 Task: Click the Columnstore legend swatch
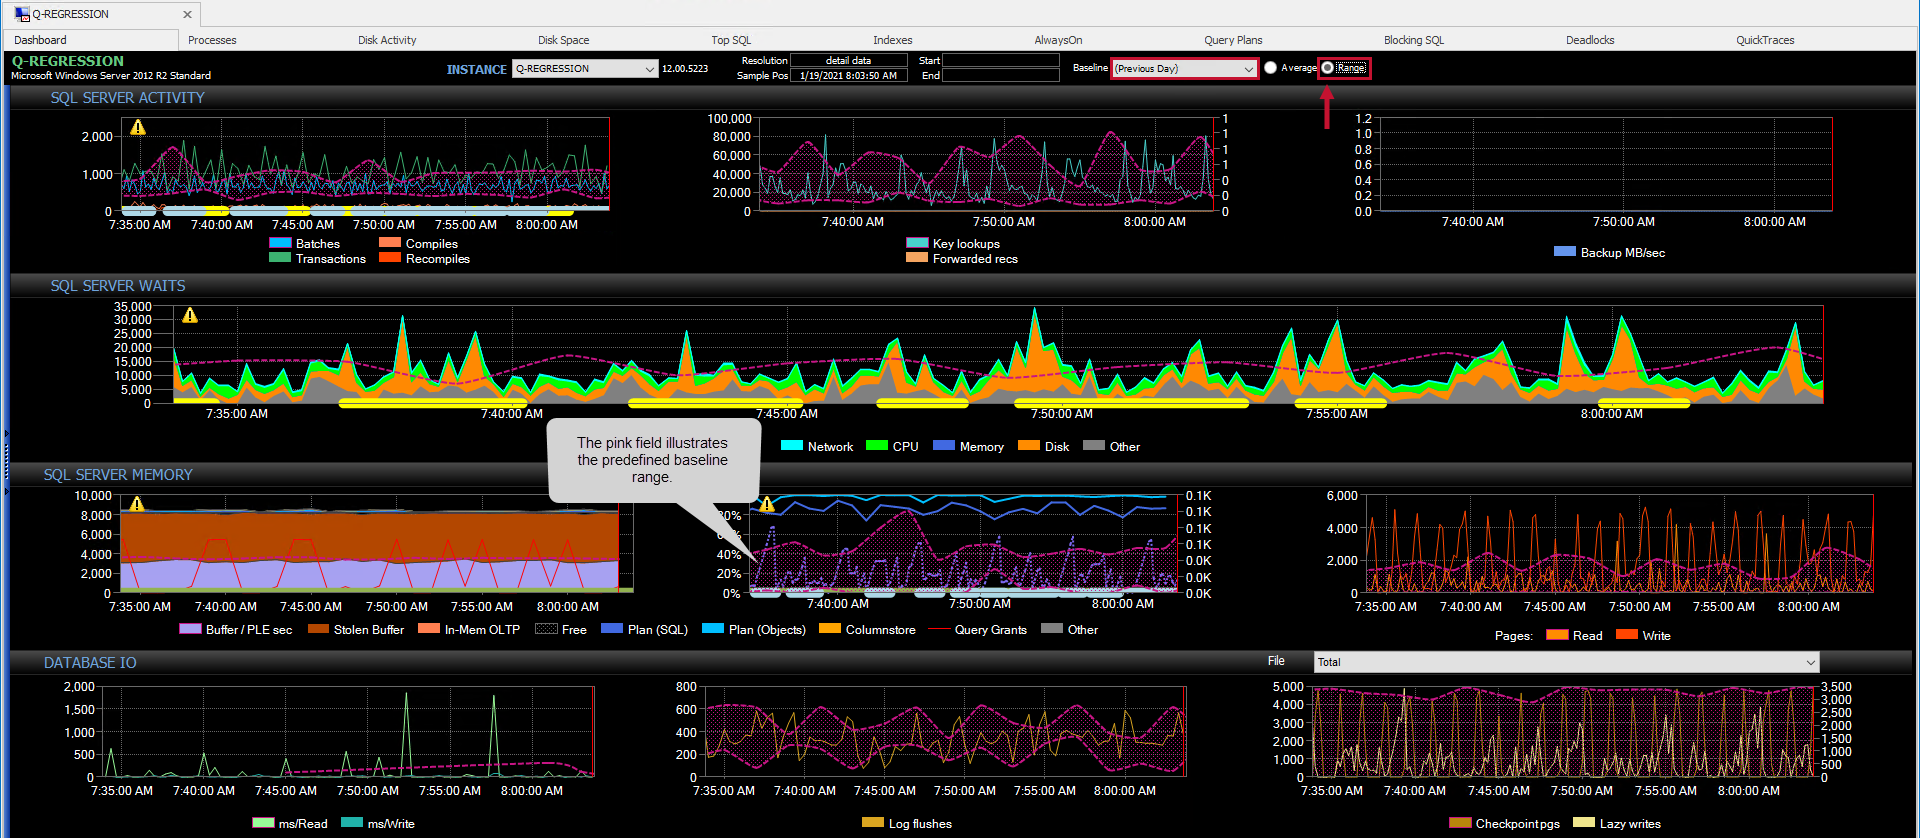pyautogui.click(x=830, y=629)
